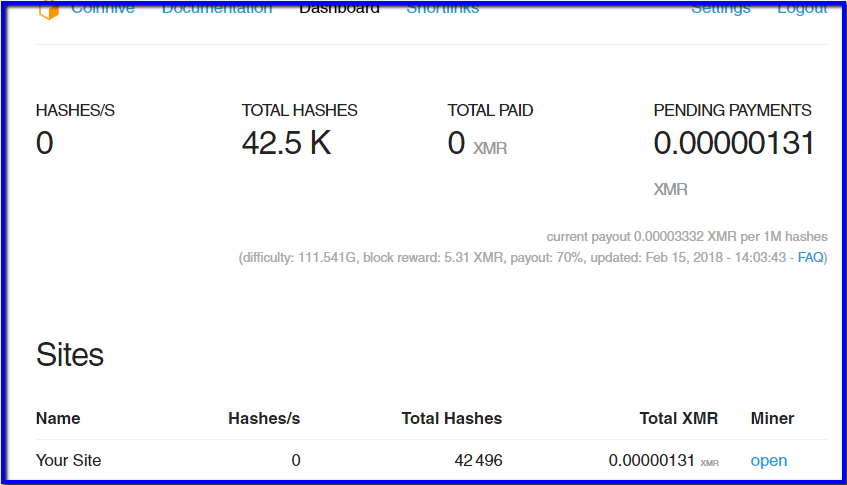Click the Name column header
This screenshot has height=485, width=847.
point(58,418)
